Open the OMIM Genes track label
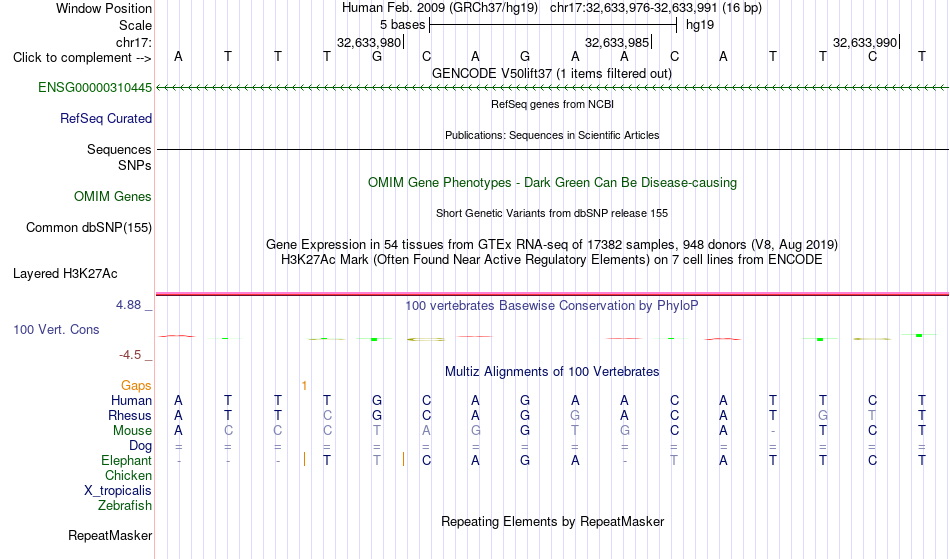Screen dimensions: 950x559 [113, 197]
